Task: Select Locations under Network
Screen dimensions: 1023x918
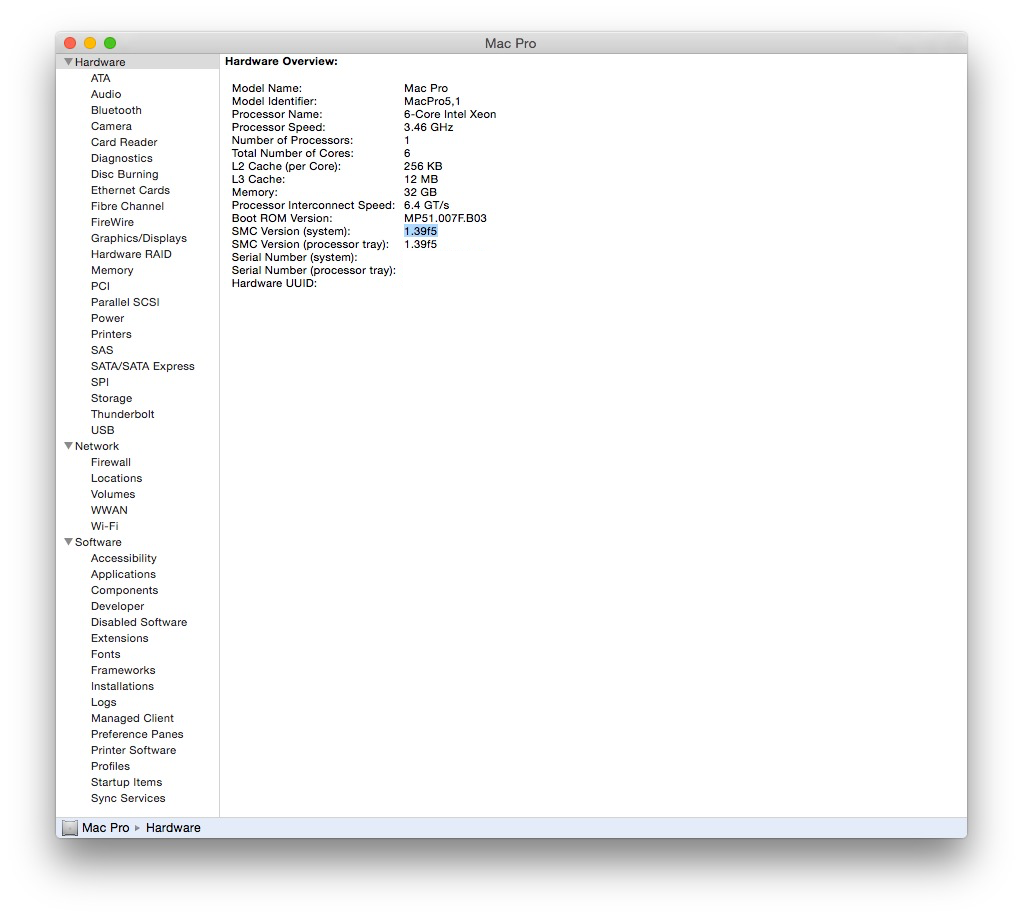Action: click(x=116, y=478)
